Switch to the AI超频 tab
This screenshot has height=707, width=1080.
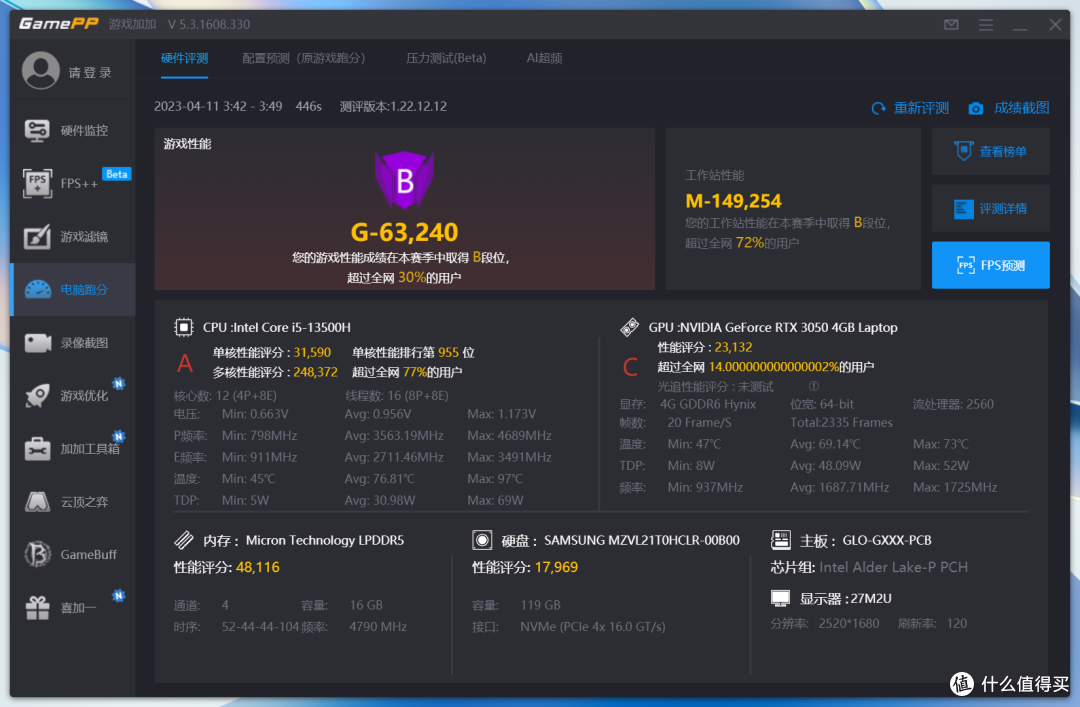[x=545, y=59]
